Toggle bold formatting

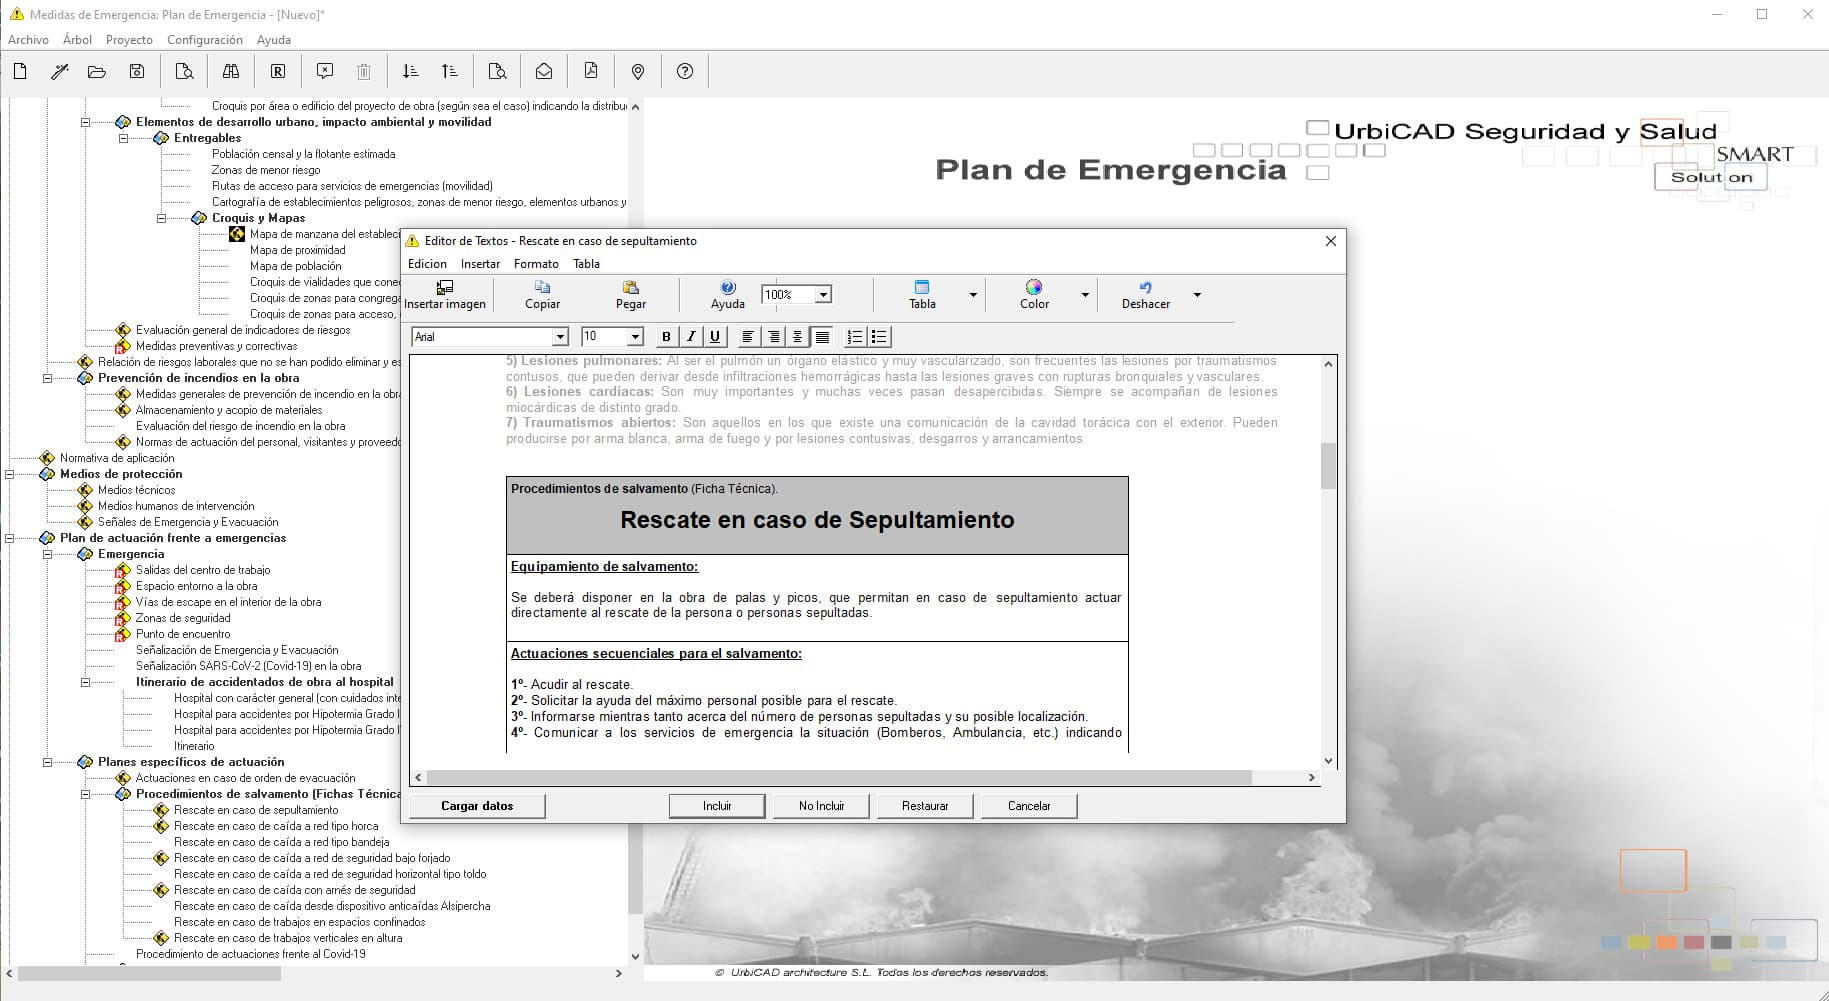666,337
